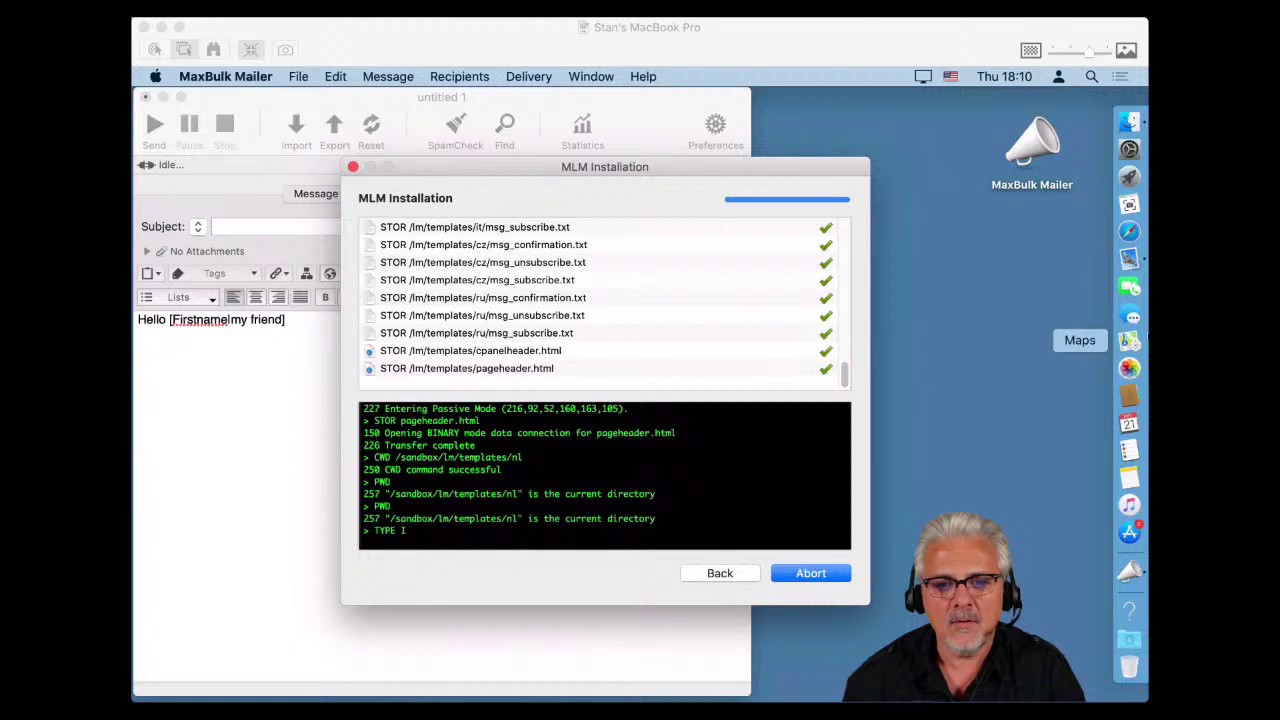Image resolution: width=1280 pixels, height=720 pixels.
Task: Click the Export up-arrow icon
Action: pyautogui.click(x=334, y=124)
